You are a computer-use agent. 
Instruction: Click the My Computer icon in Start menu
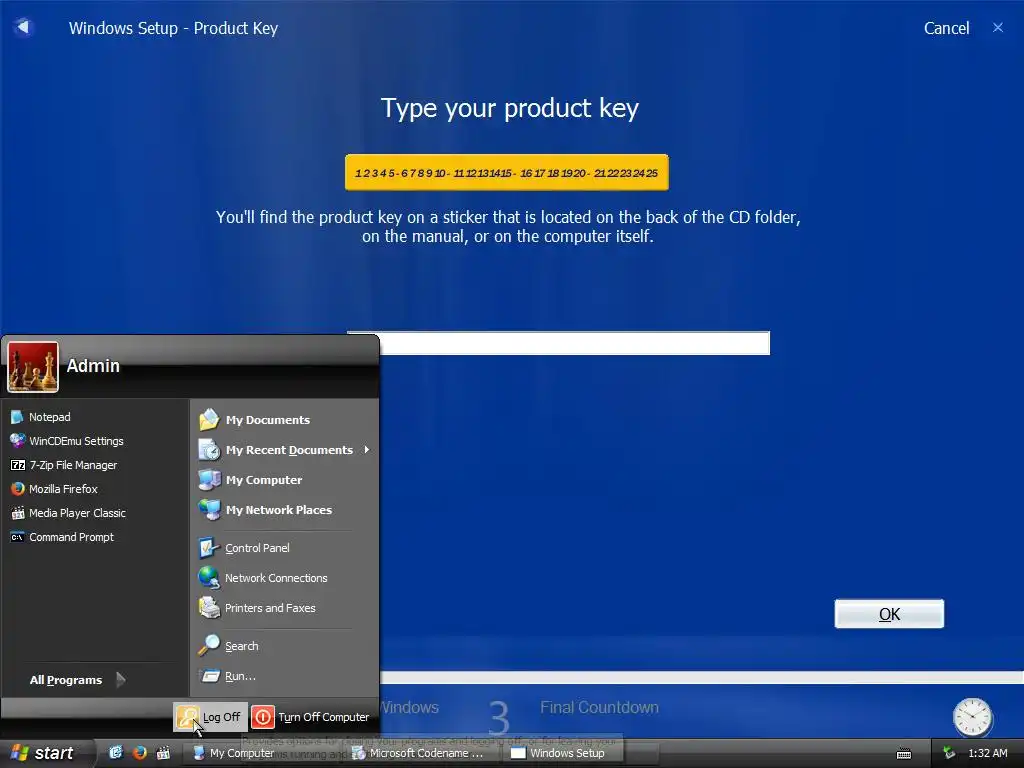209,479
